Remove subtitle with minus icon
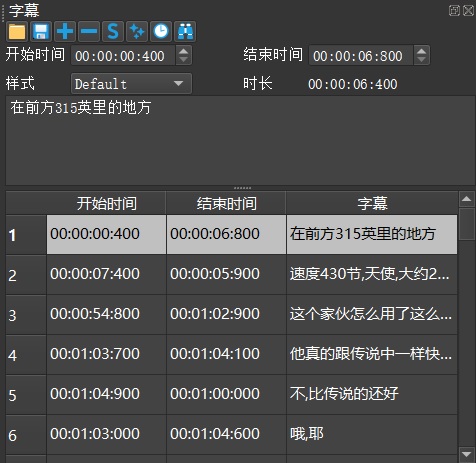Viewport: 476px width, 463px height. pyautogui.click(x=89, y=32)
